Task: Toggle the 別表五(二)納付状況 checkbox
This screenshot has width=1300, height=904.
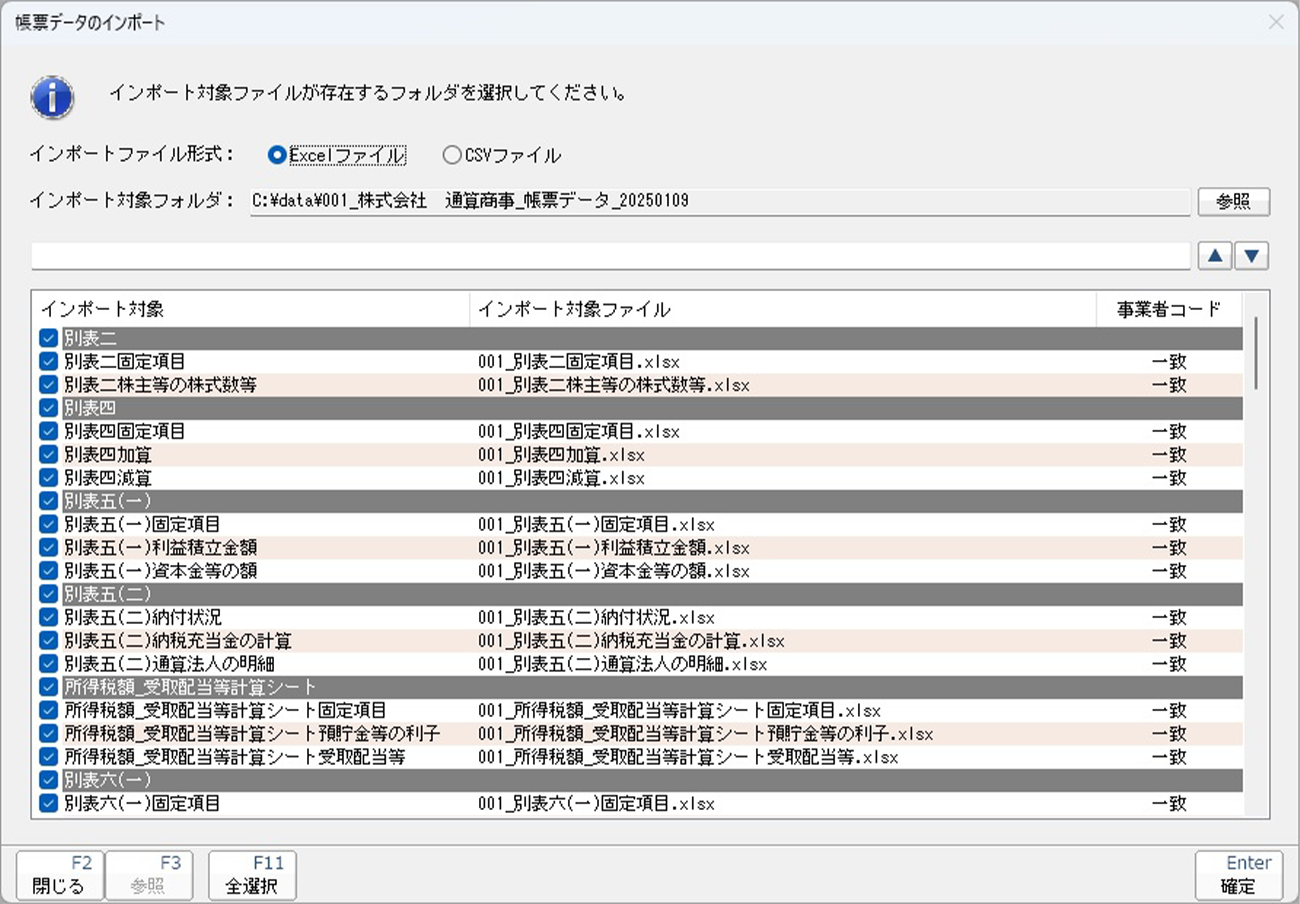Action: click(48, 617)
